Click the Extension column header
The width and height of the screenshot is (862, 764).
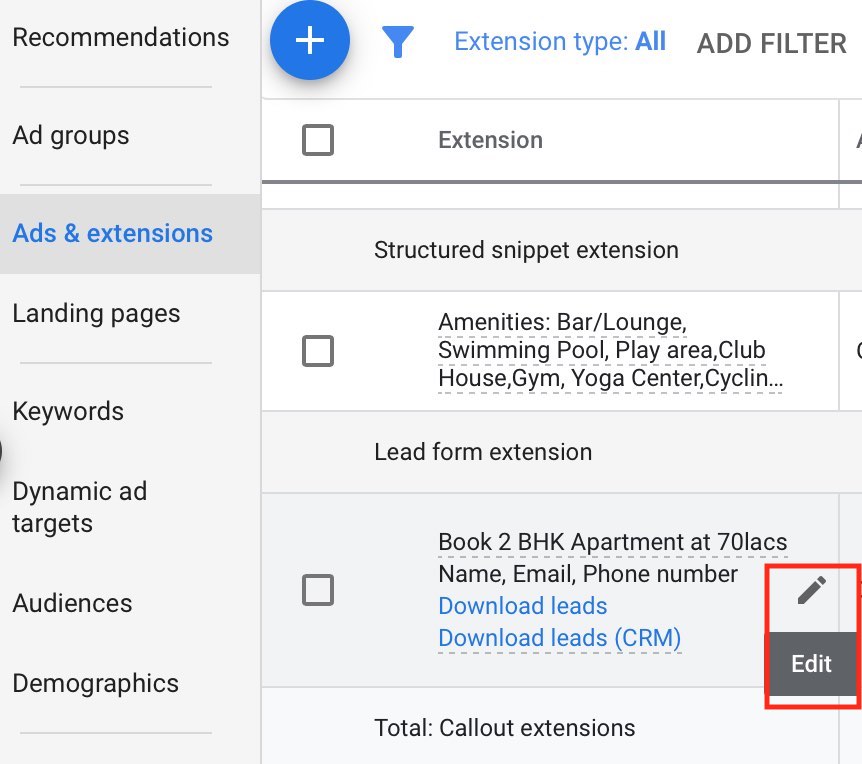490,140
